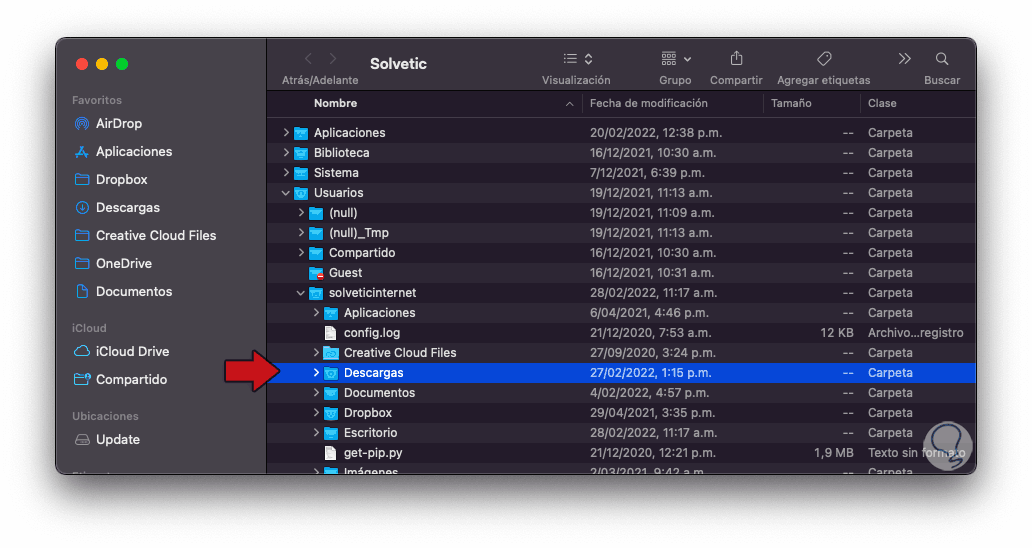Open Dropbox in the Favoritos sidebar
The image size is (1032, 548).
tap(121, 180)
